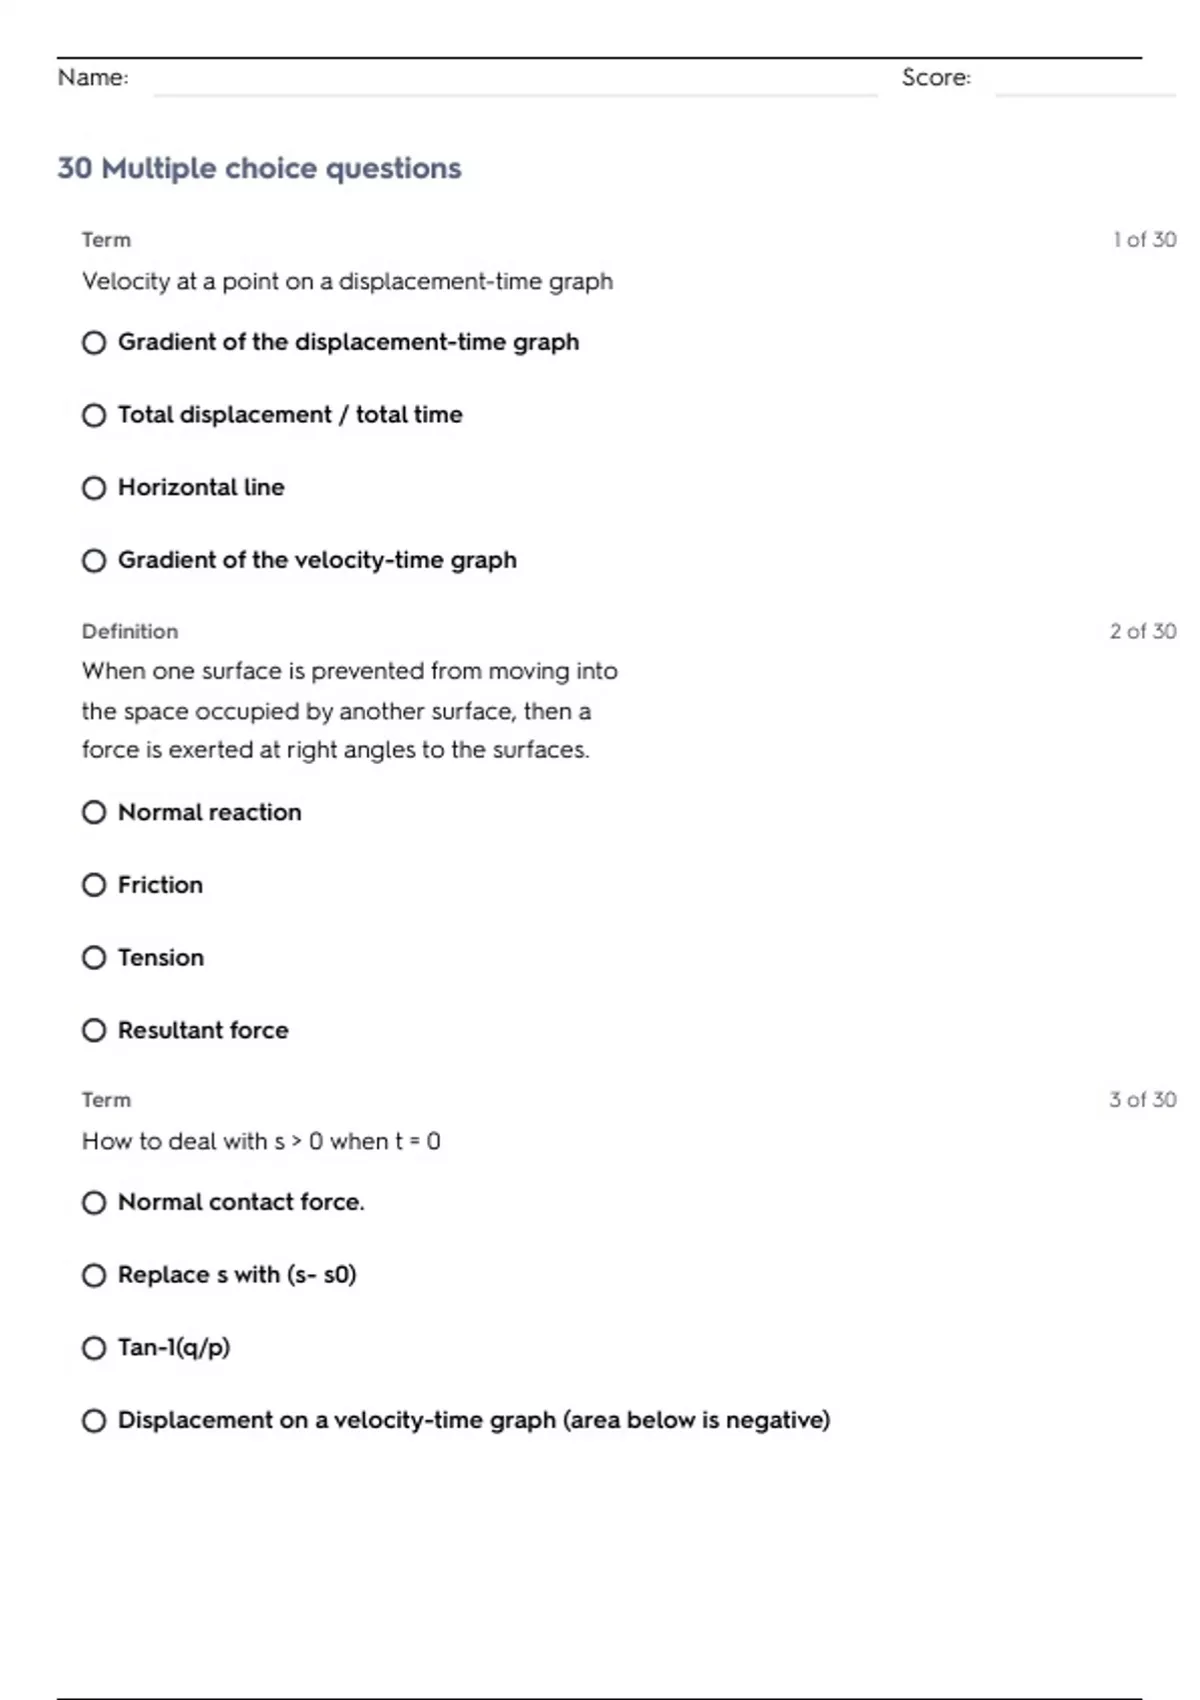Click the '30 Multiple choice questions' heading
This screenshot has height=1700, width=1200.
259,168
